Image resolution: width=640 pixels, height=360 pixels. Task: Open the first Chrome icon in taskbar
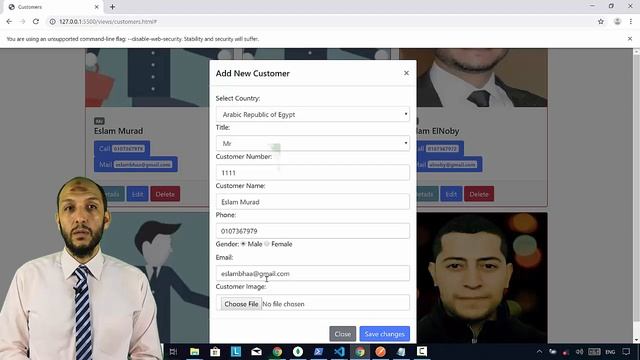tap(277, 351)
